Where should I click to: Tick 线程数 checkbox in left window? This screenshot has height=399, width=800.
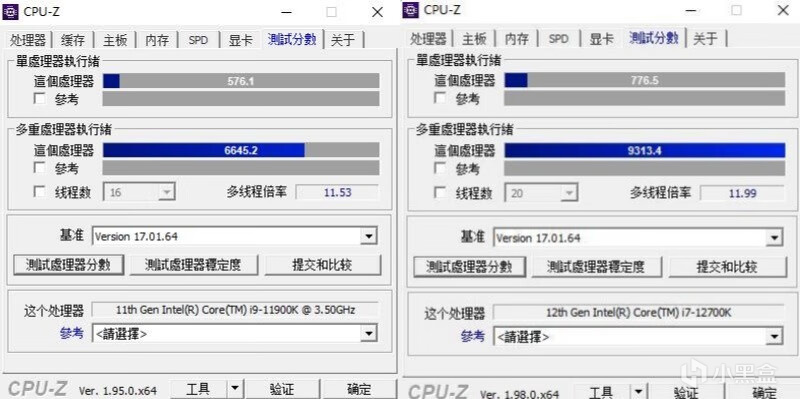pyautogui.click(x=40, y=192)
